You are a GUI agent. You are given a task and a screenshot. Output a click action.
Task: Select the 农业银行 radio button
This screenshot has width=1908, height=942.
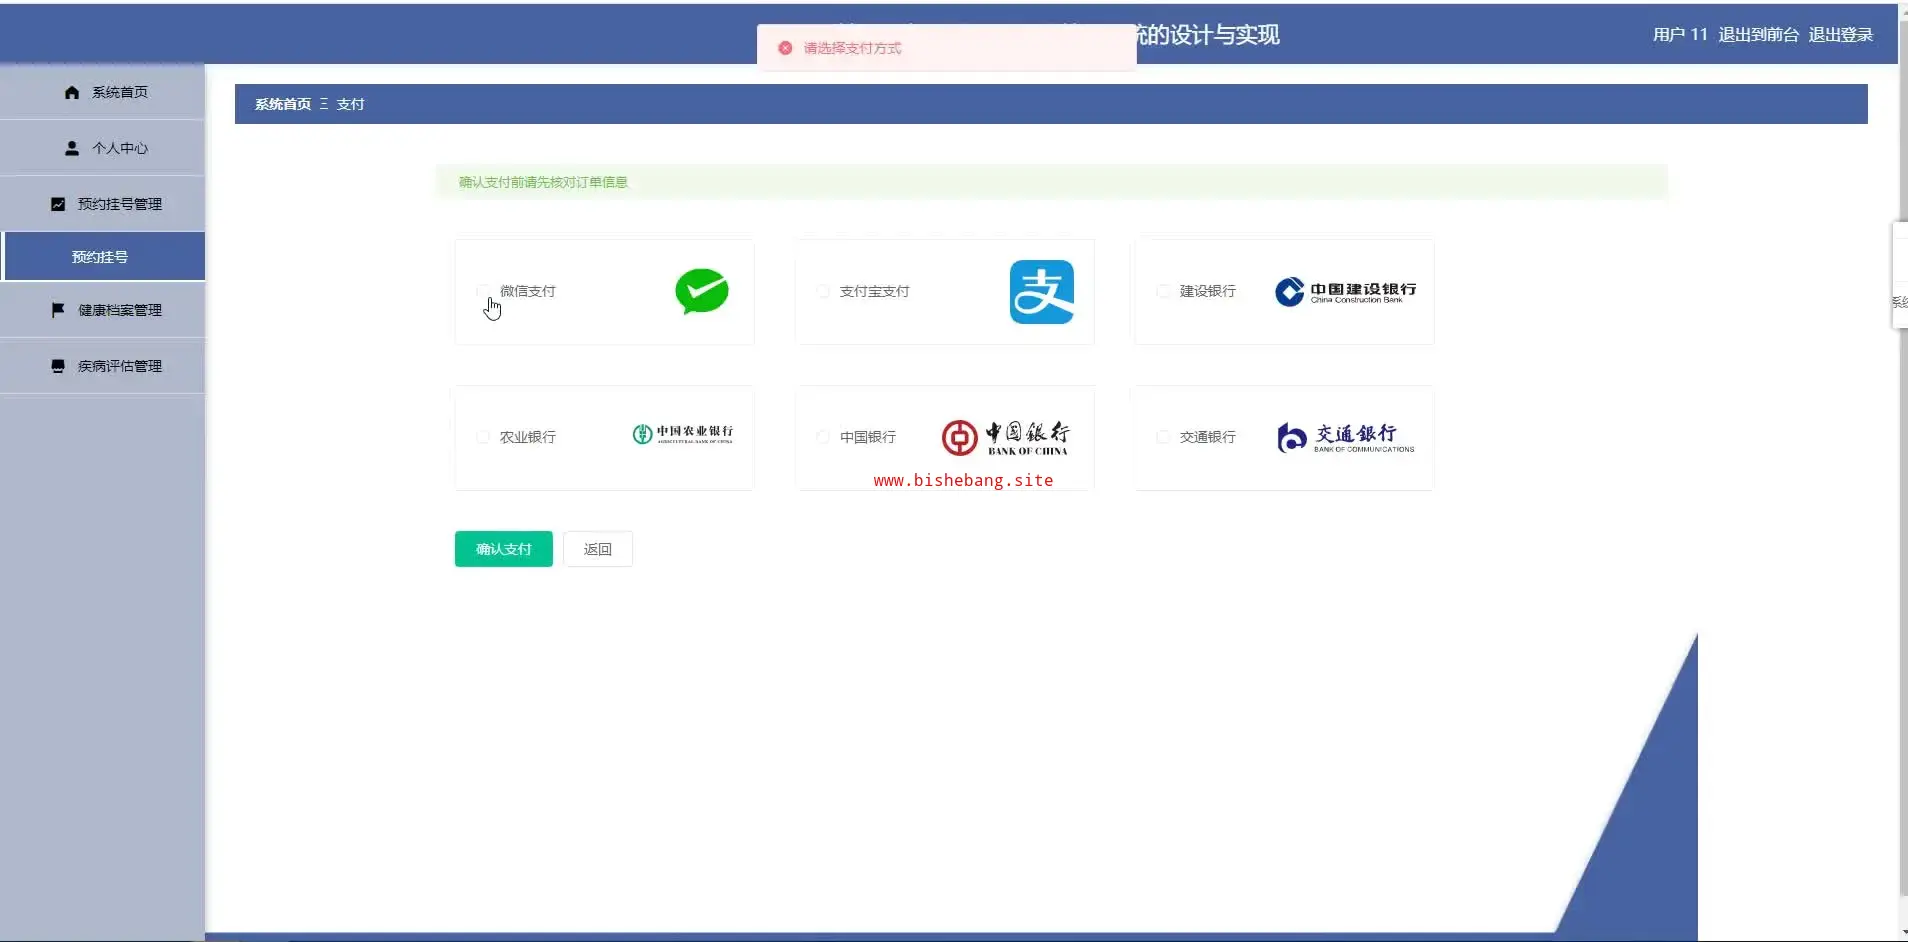pyautogui.click(x=483, y=437)
